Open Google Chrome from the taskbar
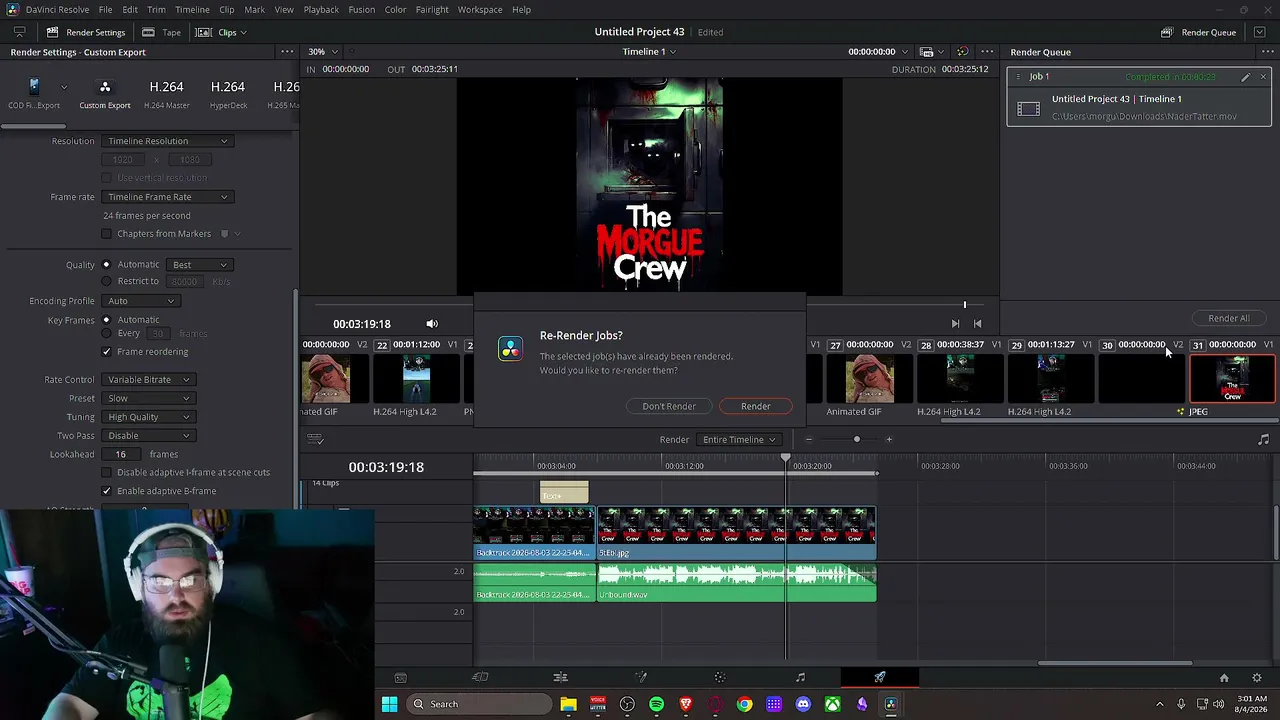1280x720 pixels. coord(744,704)
